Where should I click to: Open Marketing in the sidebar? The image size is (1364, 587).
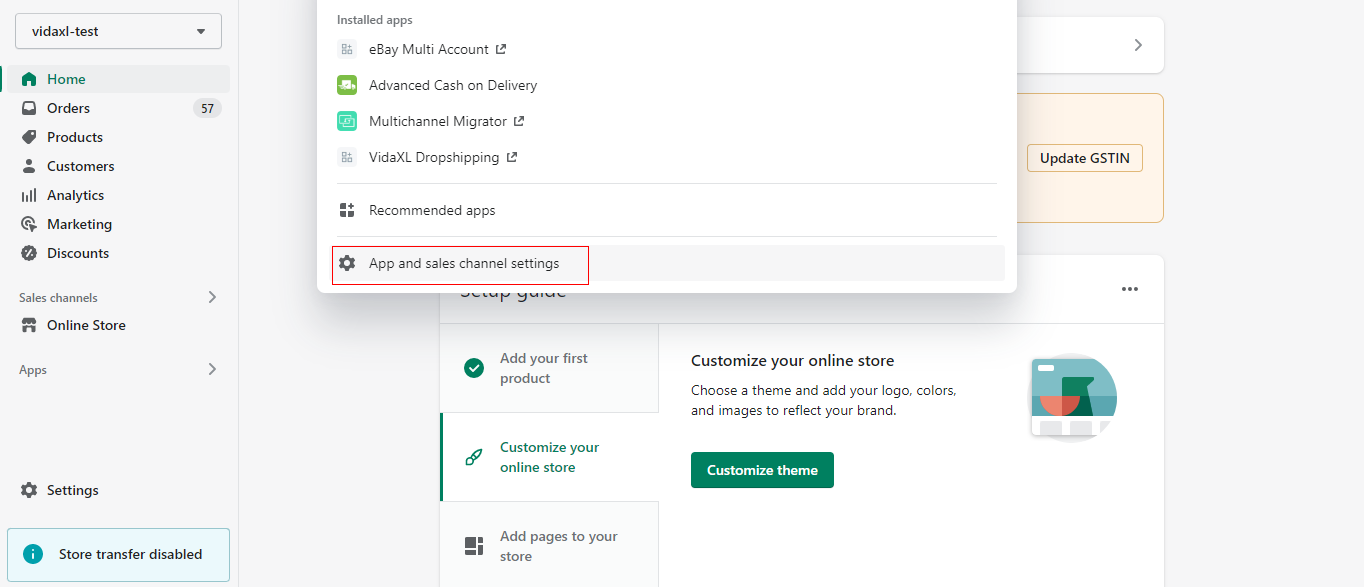118,224
